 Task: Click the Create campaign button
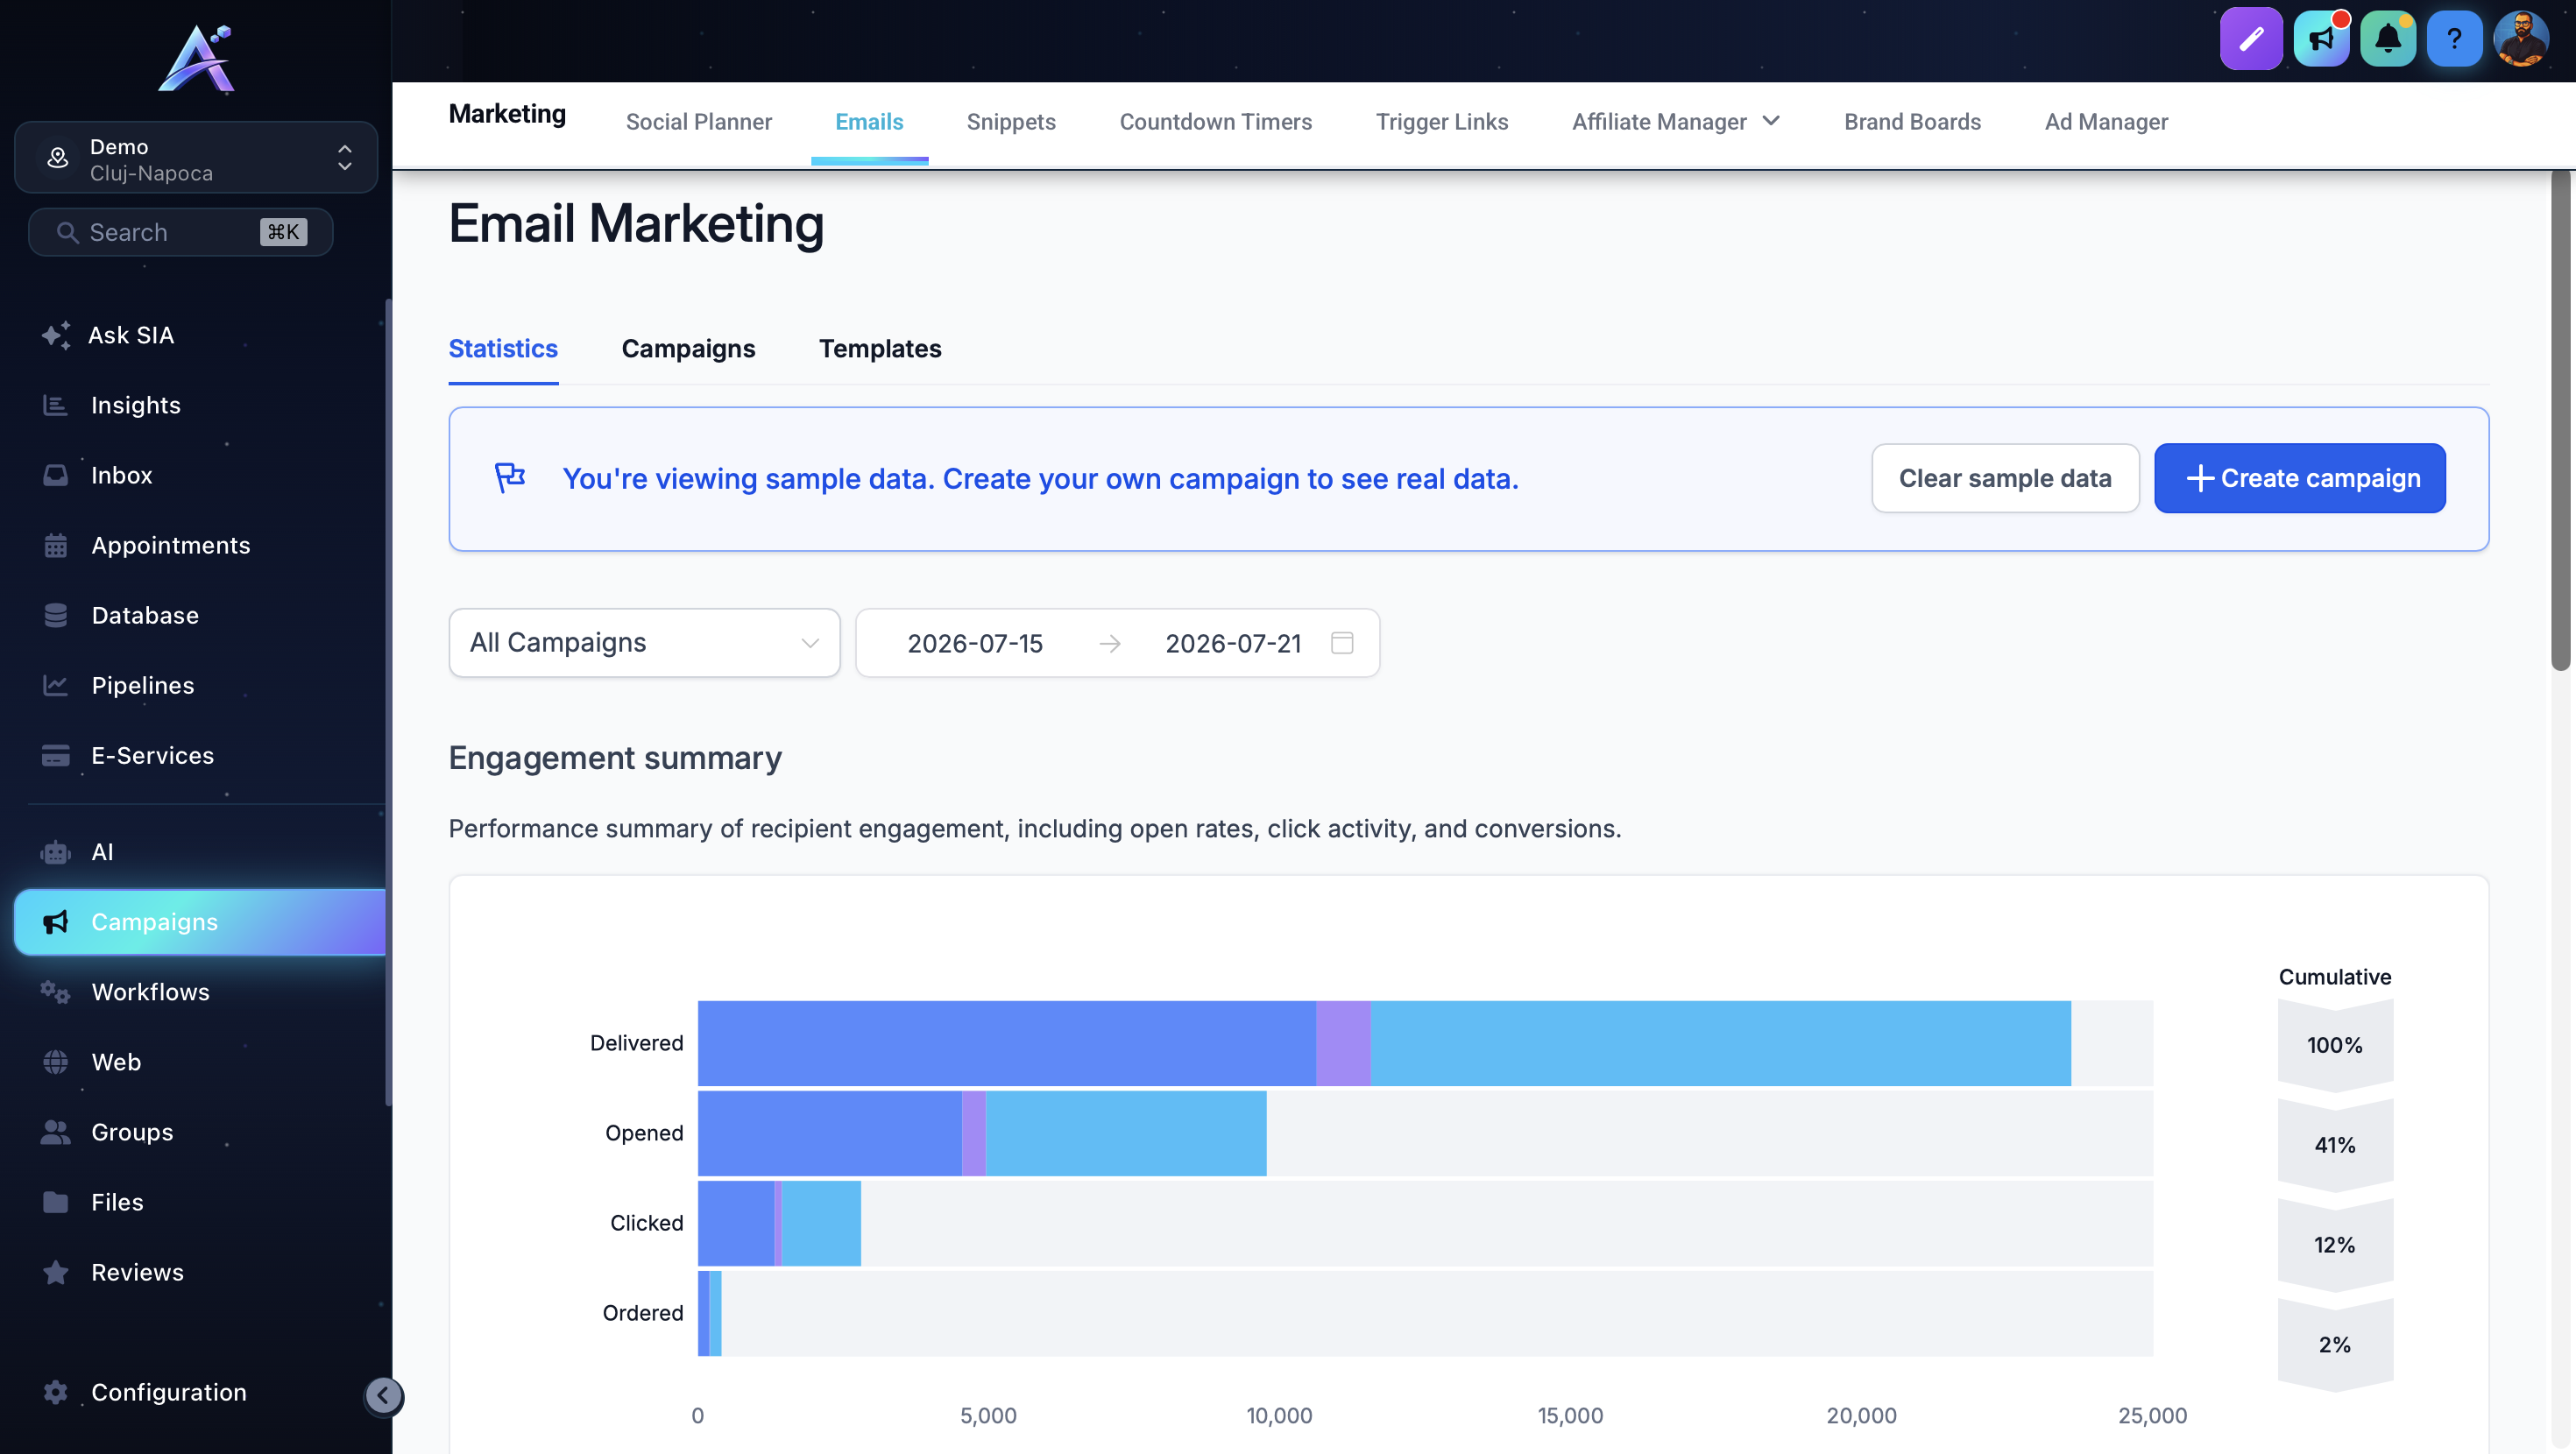click(x=2299, y=478)
